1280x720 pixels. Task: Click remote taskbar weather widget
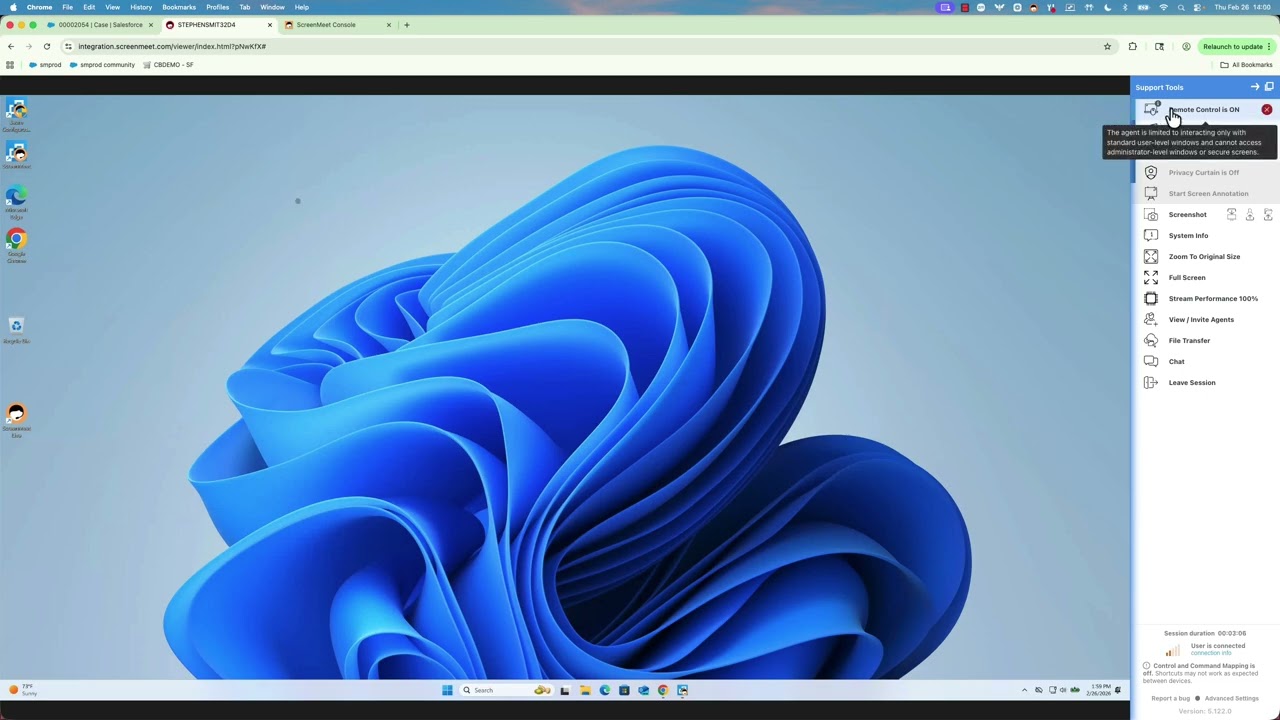coord(22,690)
